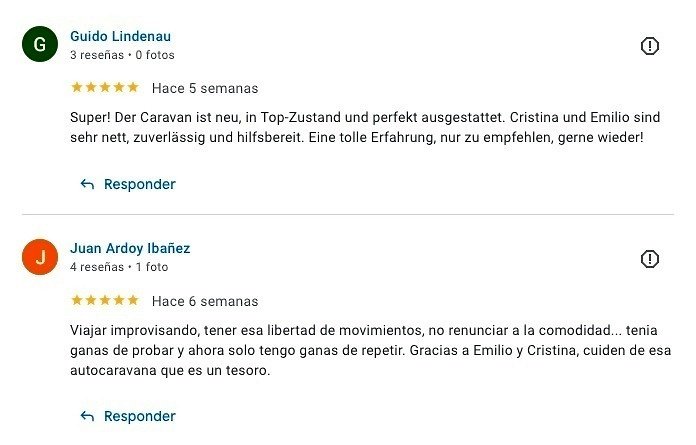This screenshot has width=696, height=445.
Task: Click the first star in Guido's rating
Action: (x=76, y=87)
